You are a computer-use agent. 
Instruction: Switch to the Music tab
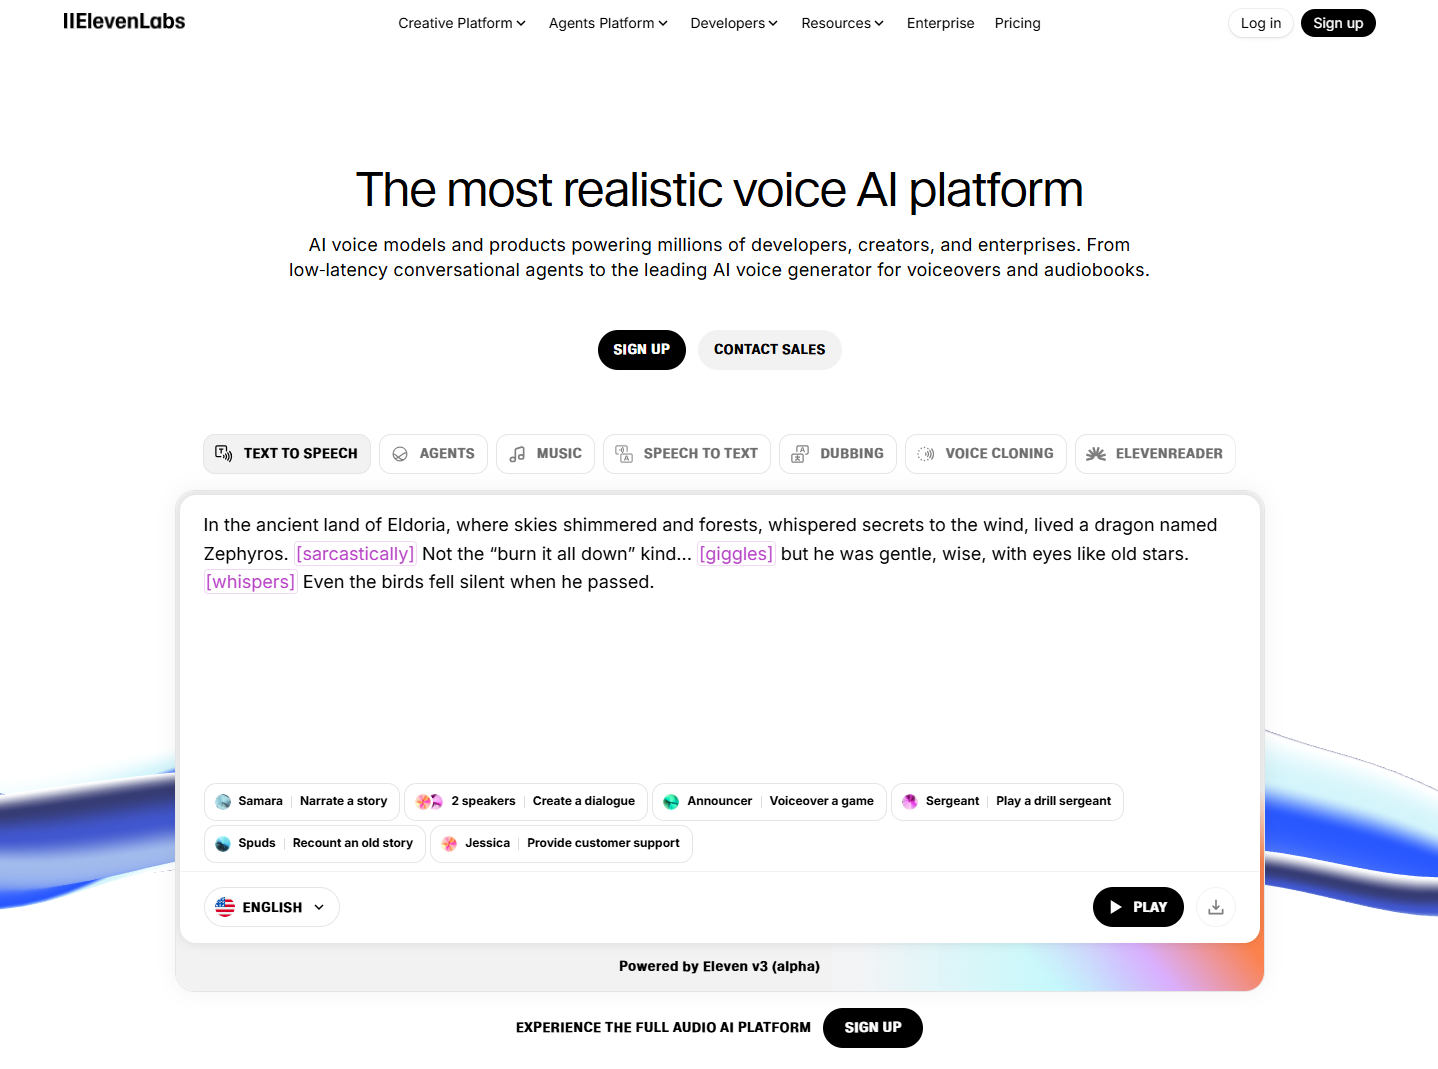click(546, 454)
